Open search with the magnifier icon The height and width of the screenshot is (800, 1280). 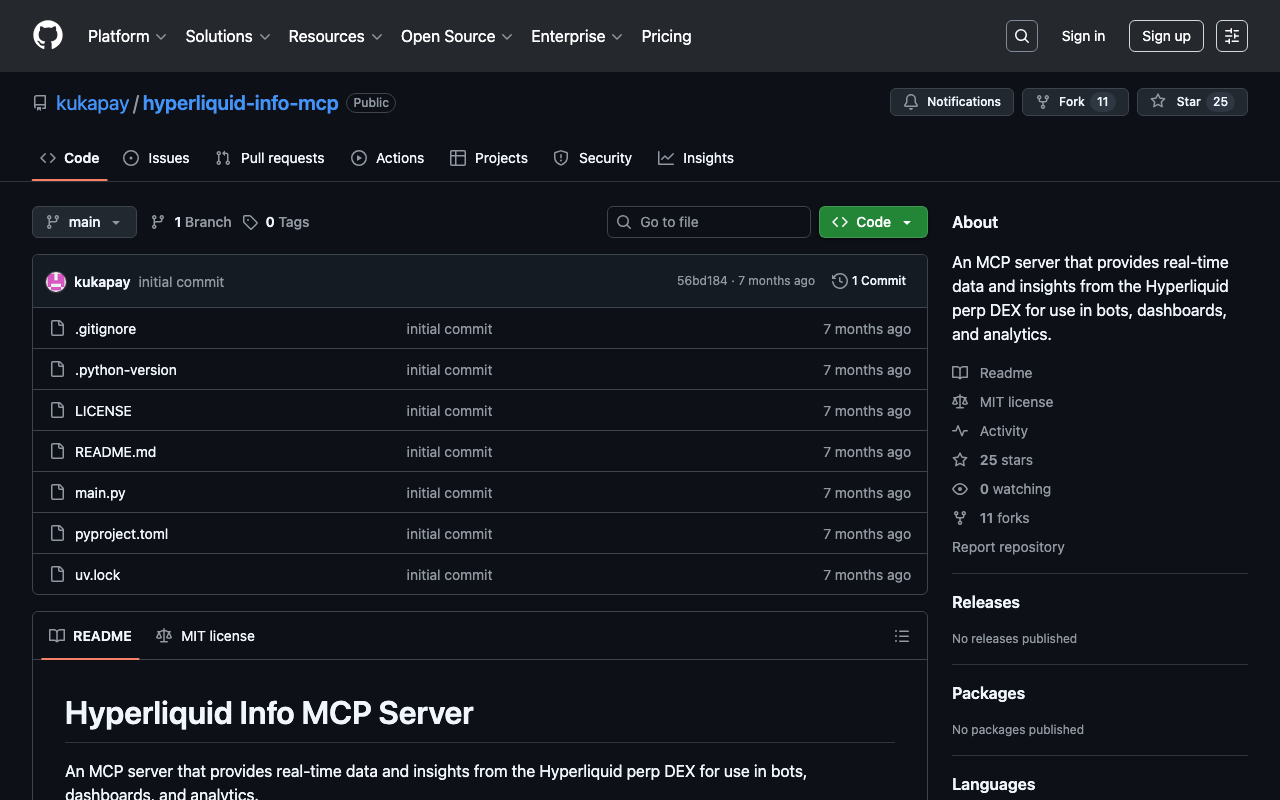click(1021, 36)
